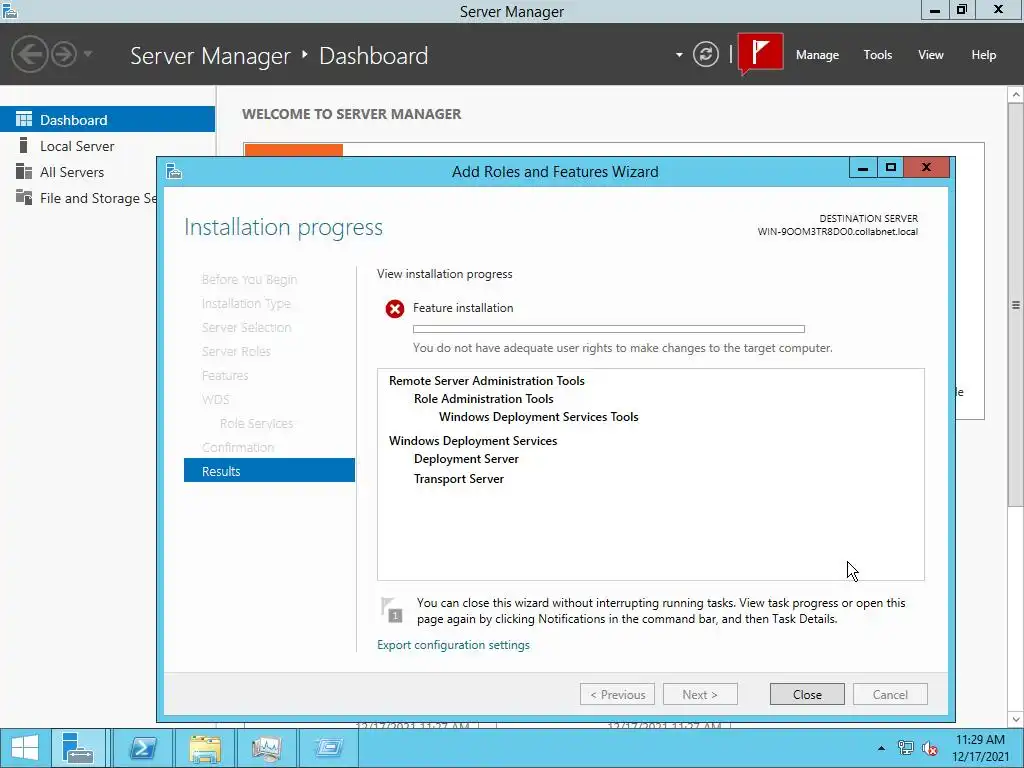Open navigation history dropdown arrow
This screenshot has width=1024, height=768.
pos(88,54)
